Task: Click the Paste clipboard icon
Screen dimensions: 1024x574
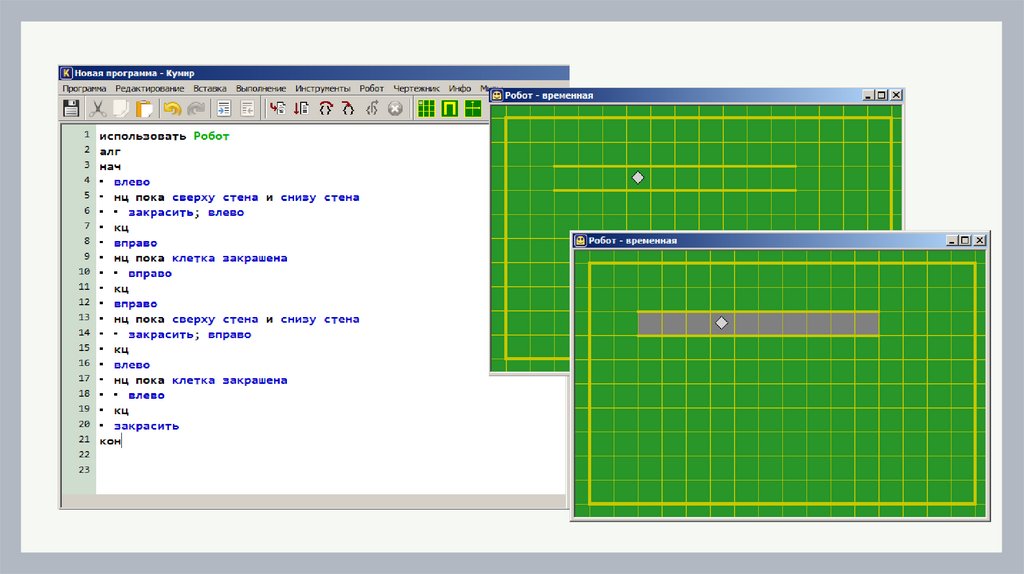Action: 144,108
